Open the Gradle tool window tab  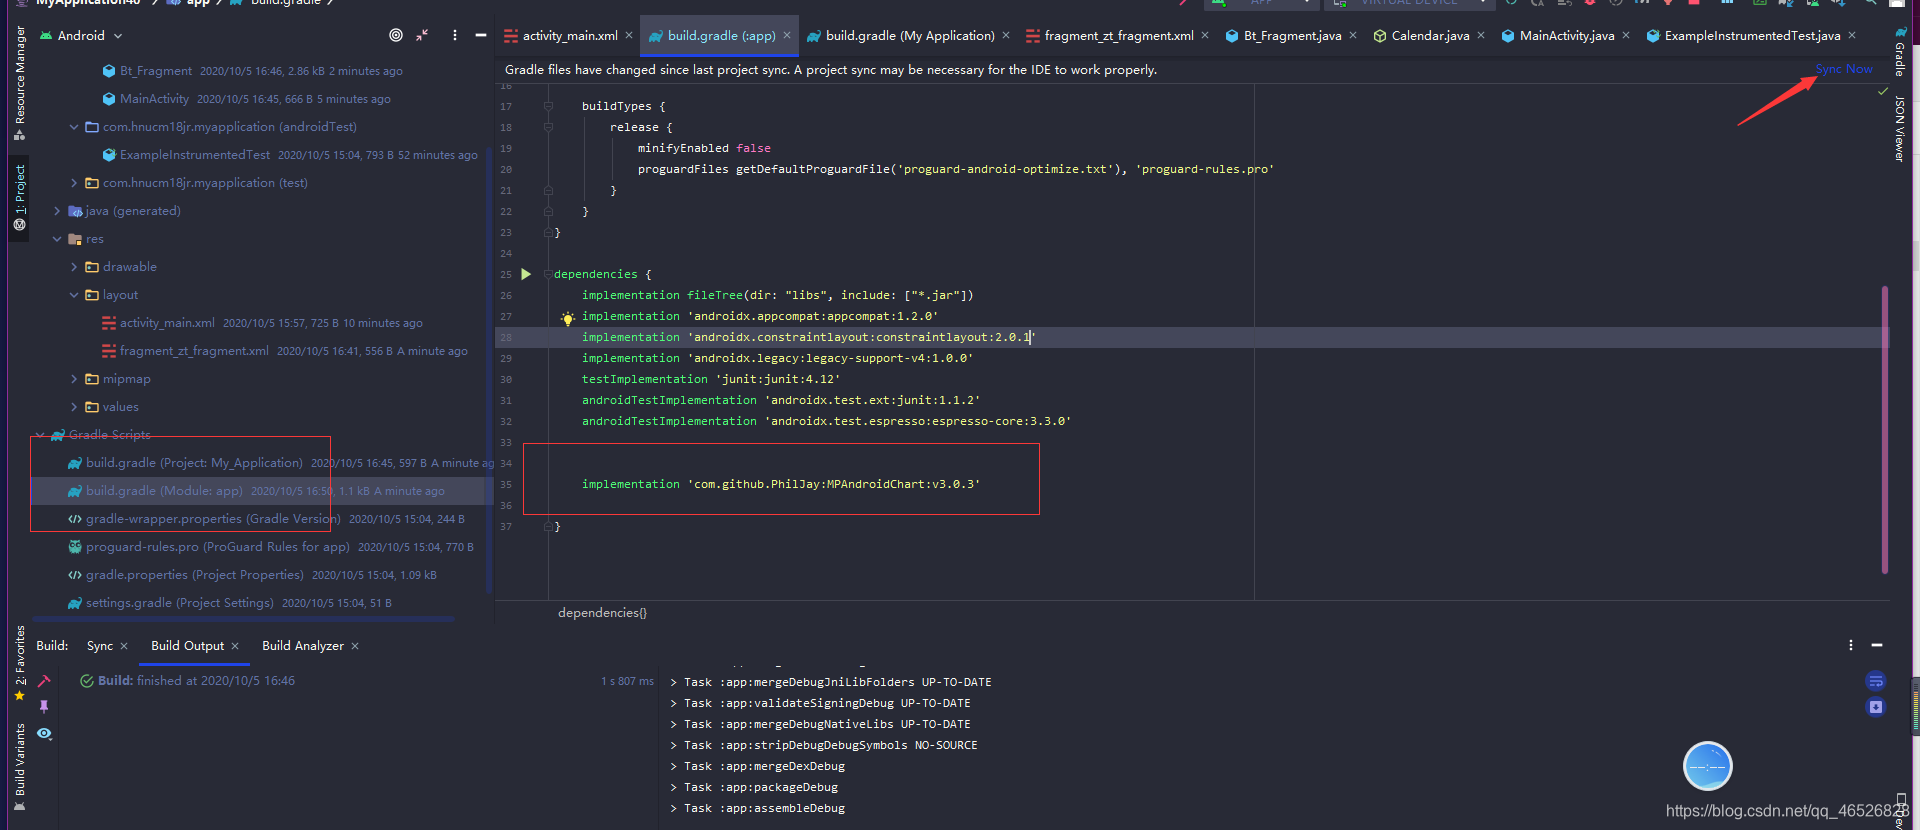coord(1900,52)
